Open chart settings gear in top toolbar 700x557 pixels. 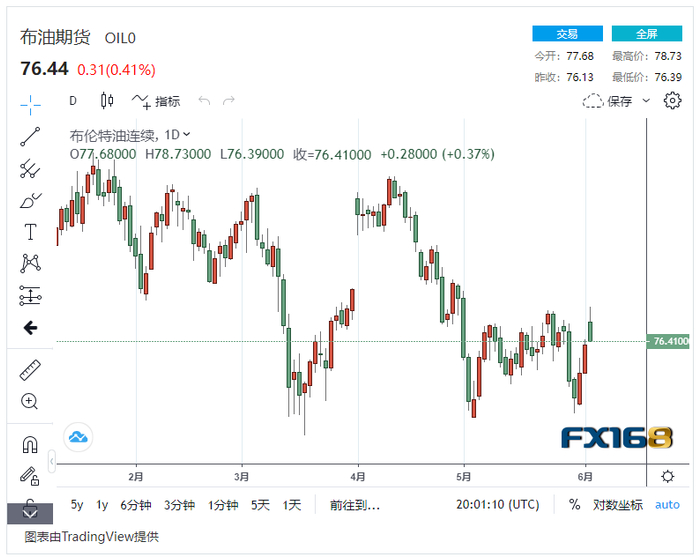click(x=672, y=100)
